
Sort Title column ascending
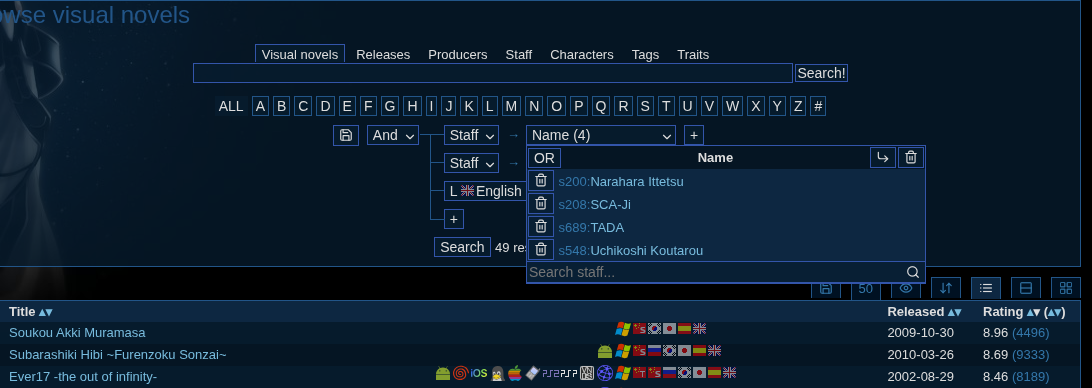42,312
